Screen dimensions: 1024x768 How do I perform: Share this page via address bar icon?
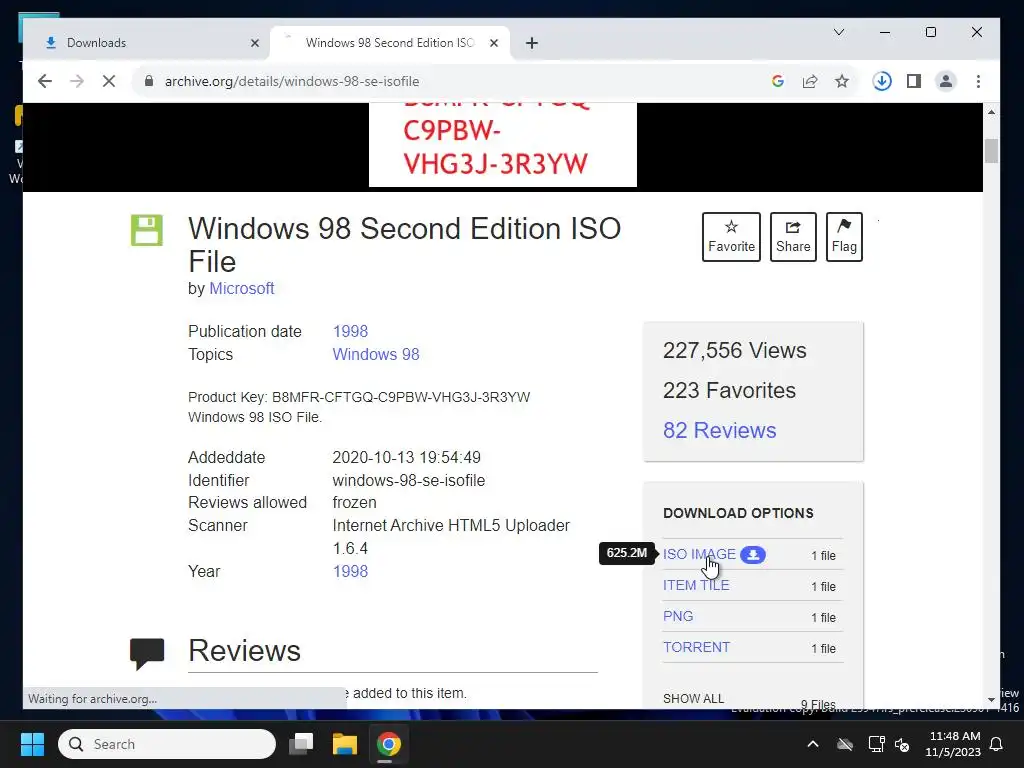[810, 81]
